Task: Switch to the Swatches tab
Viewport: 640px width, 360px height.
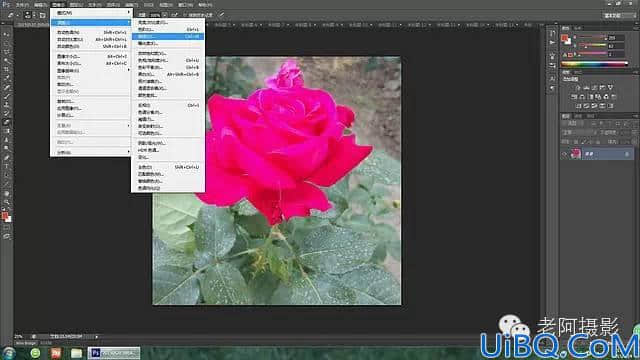Action: [x=578, y=28]
